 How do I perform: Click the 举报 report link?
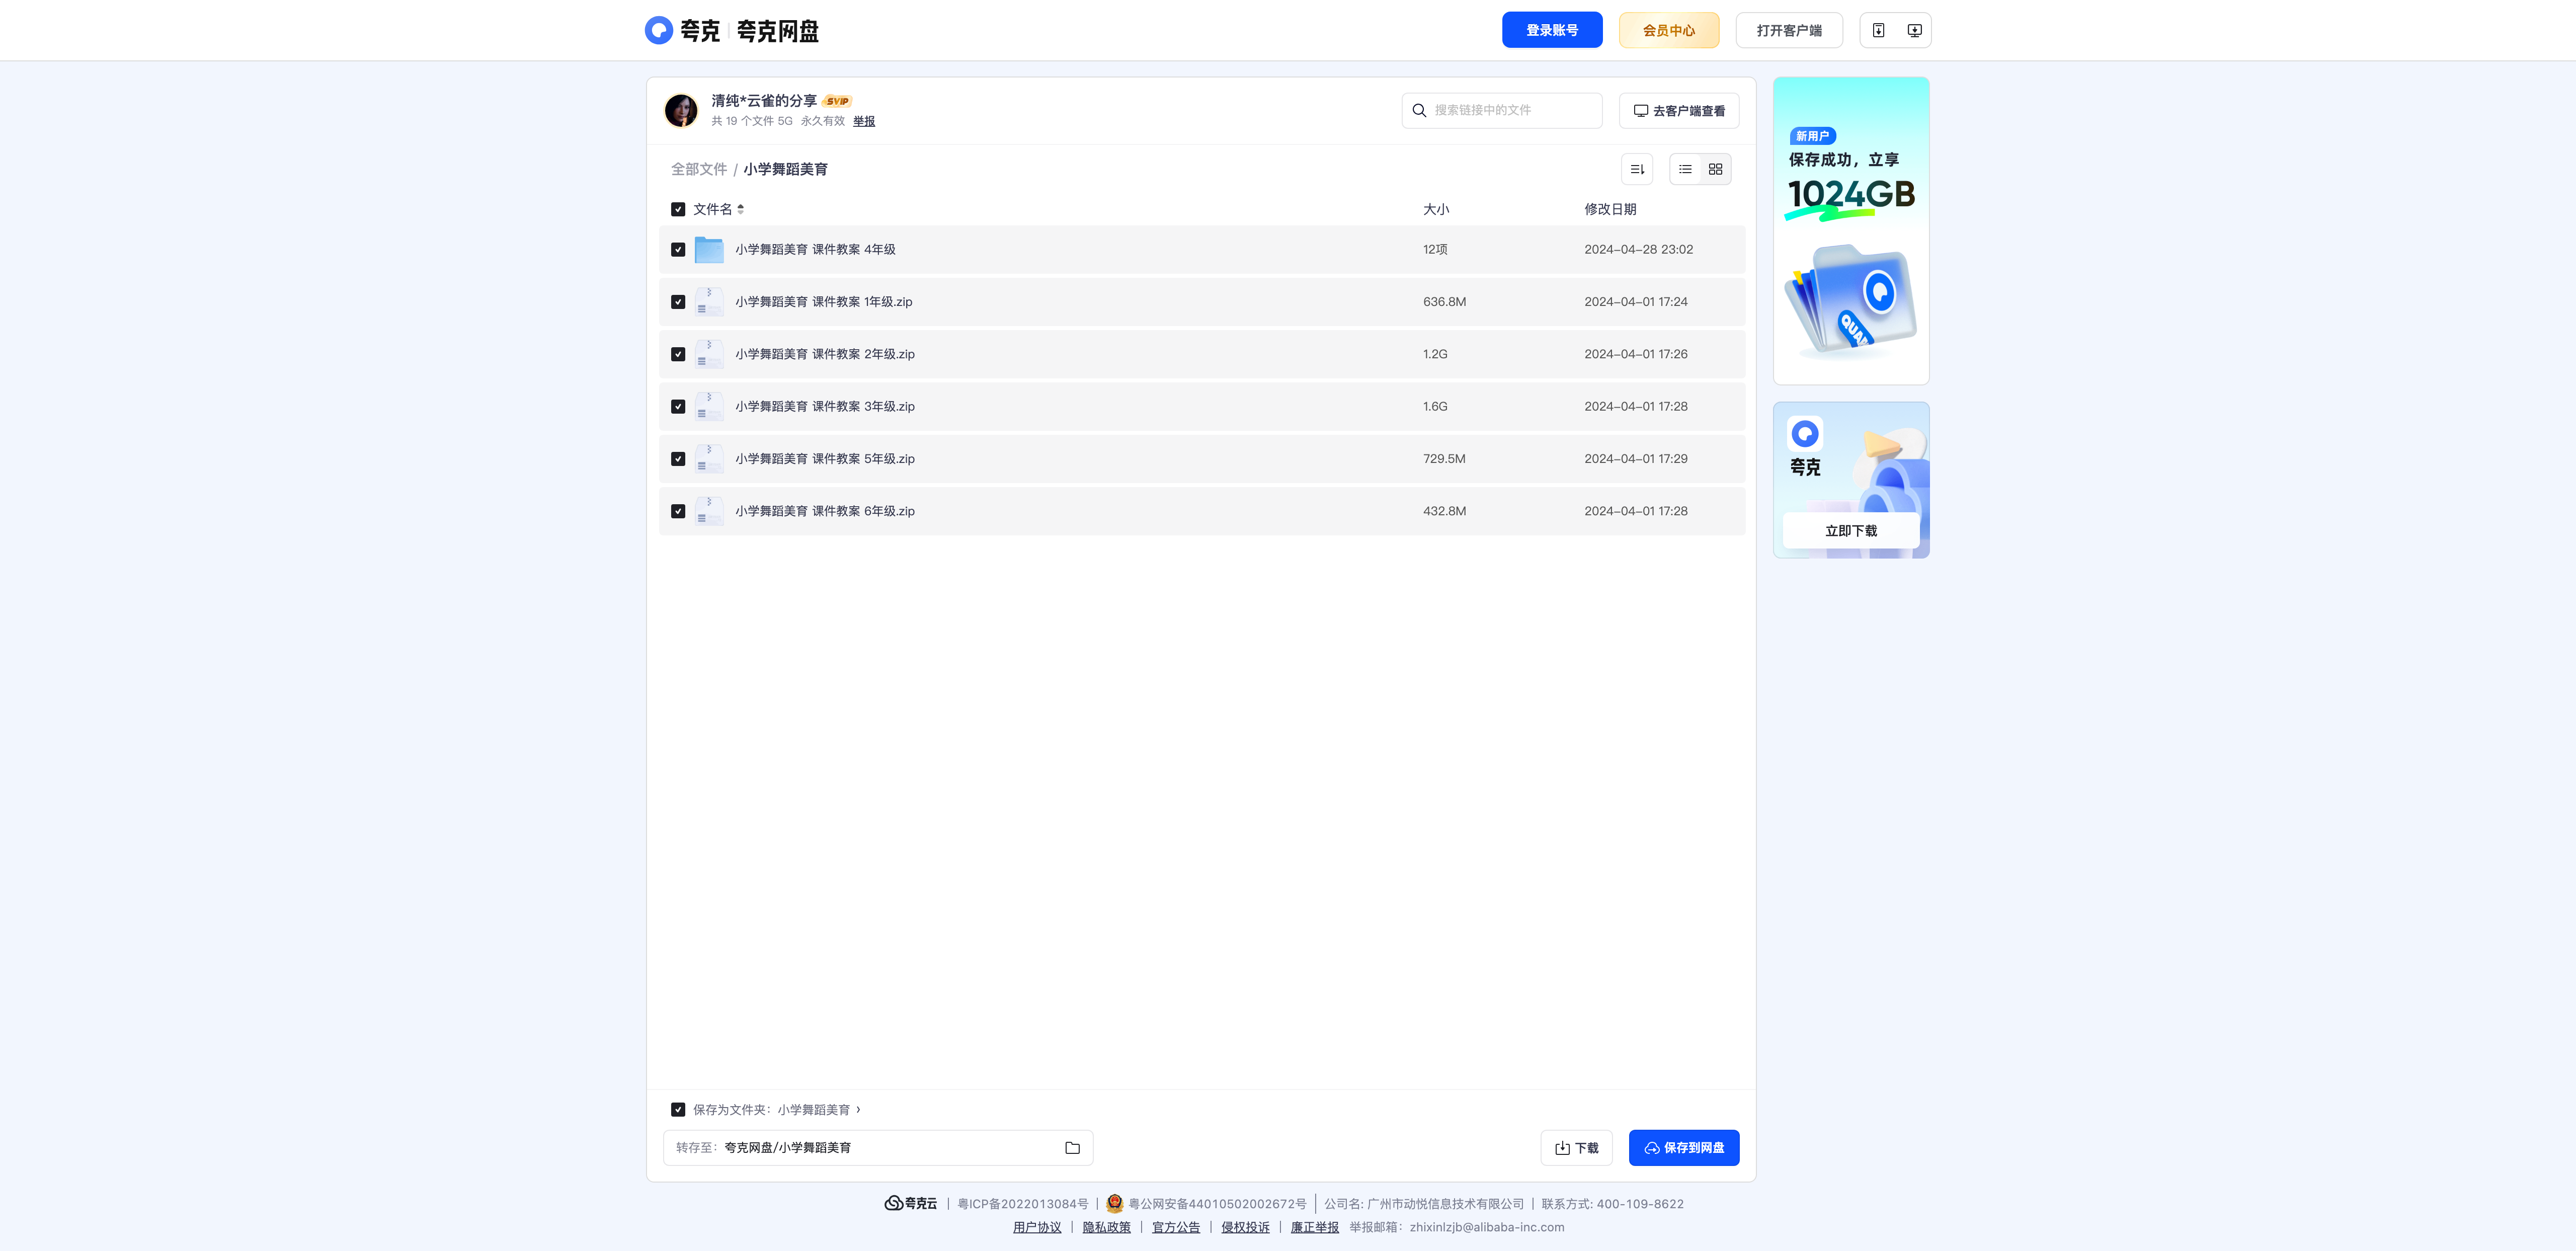click(864, 121)
